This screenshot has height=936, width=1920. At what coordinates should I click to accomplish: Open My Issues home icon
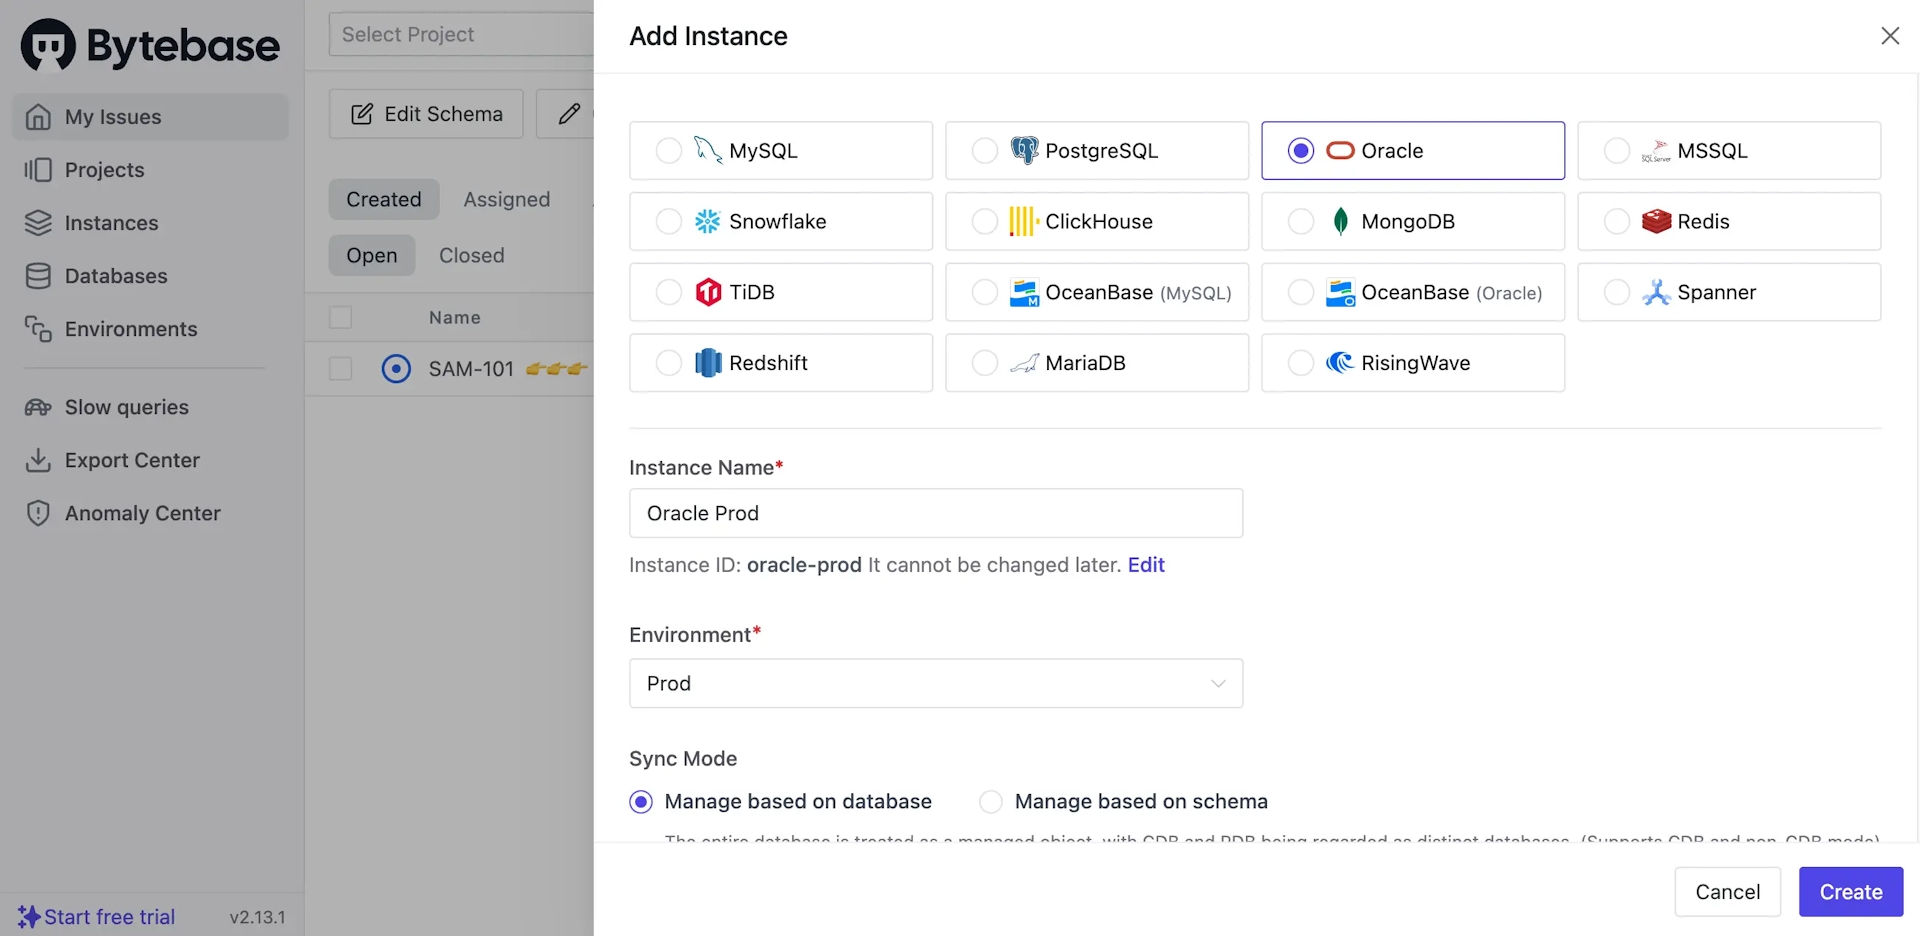click(38, 117)
